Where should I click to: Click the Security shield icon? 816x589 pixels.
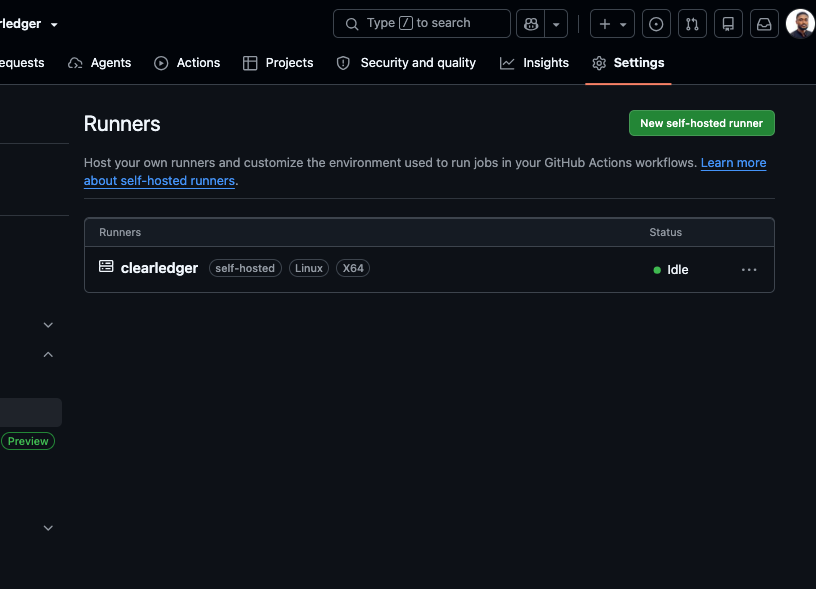click(x=343, y=63)
